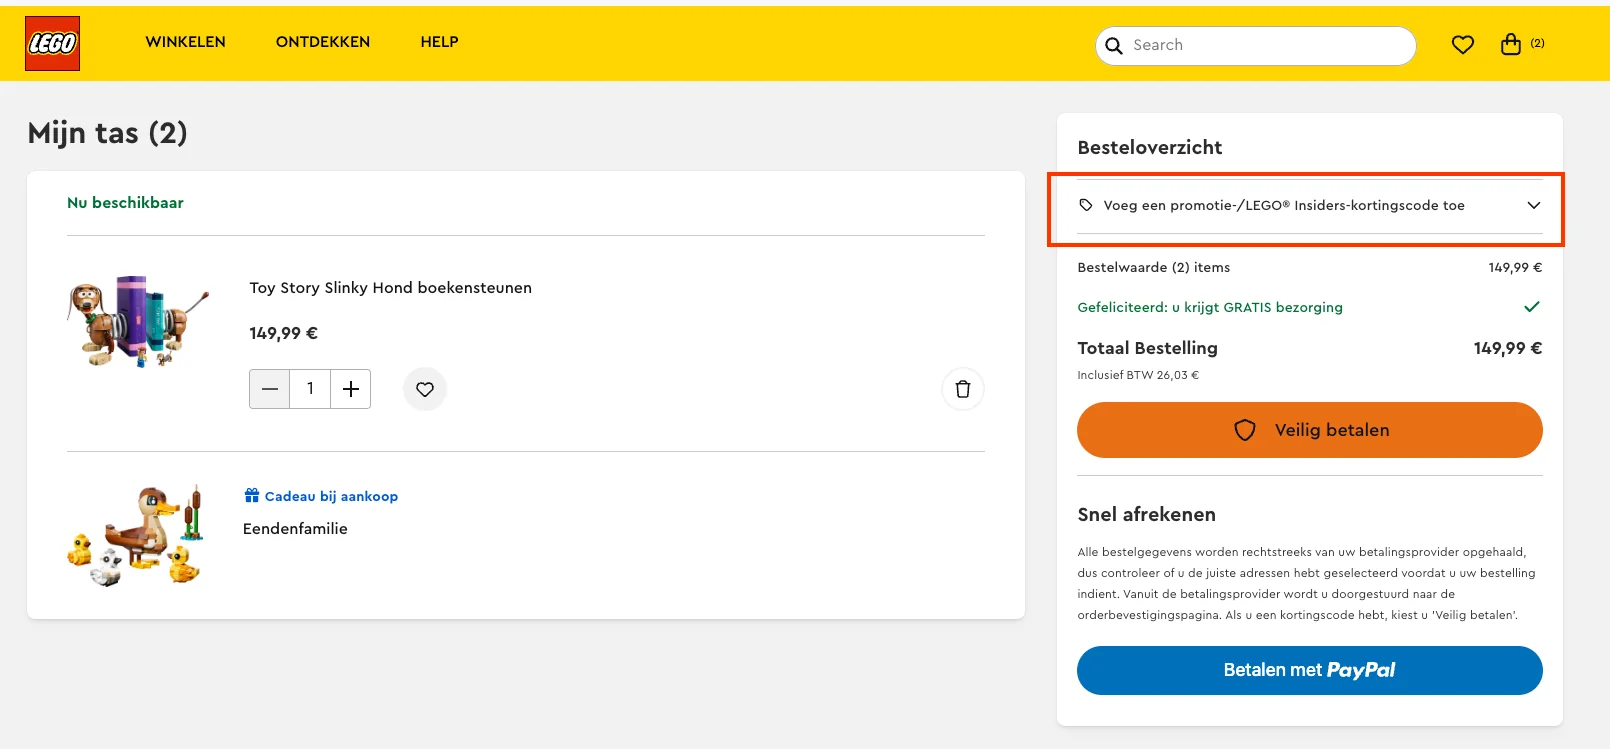The image size is (1610, 749).
Task: Delete Slinky Hond item with trash icon
Action: (963, 389)
